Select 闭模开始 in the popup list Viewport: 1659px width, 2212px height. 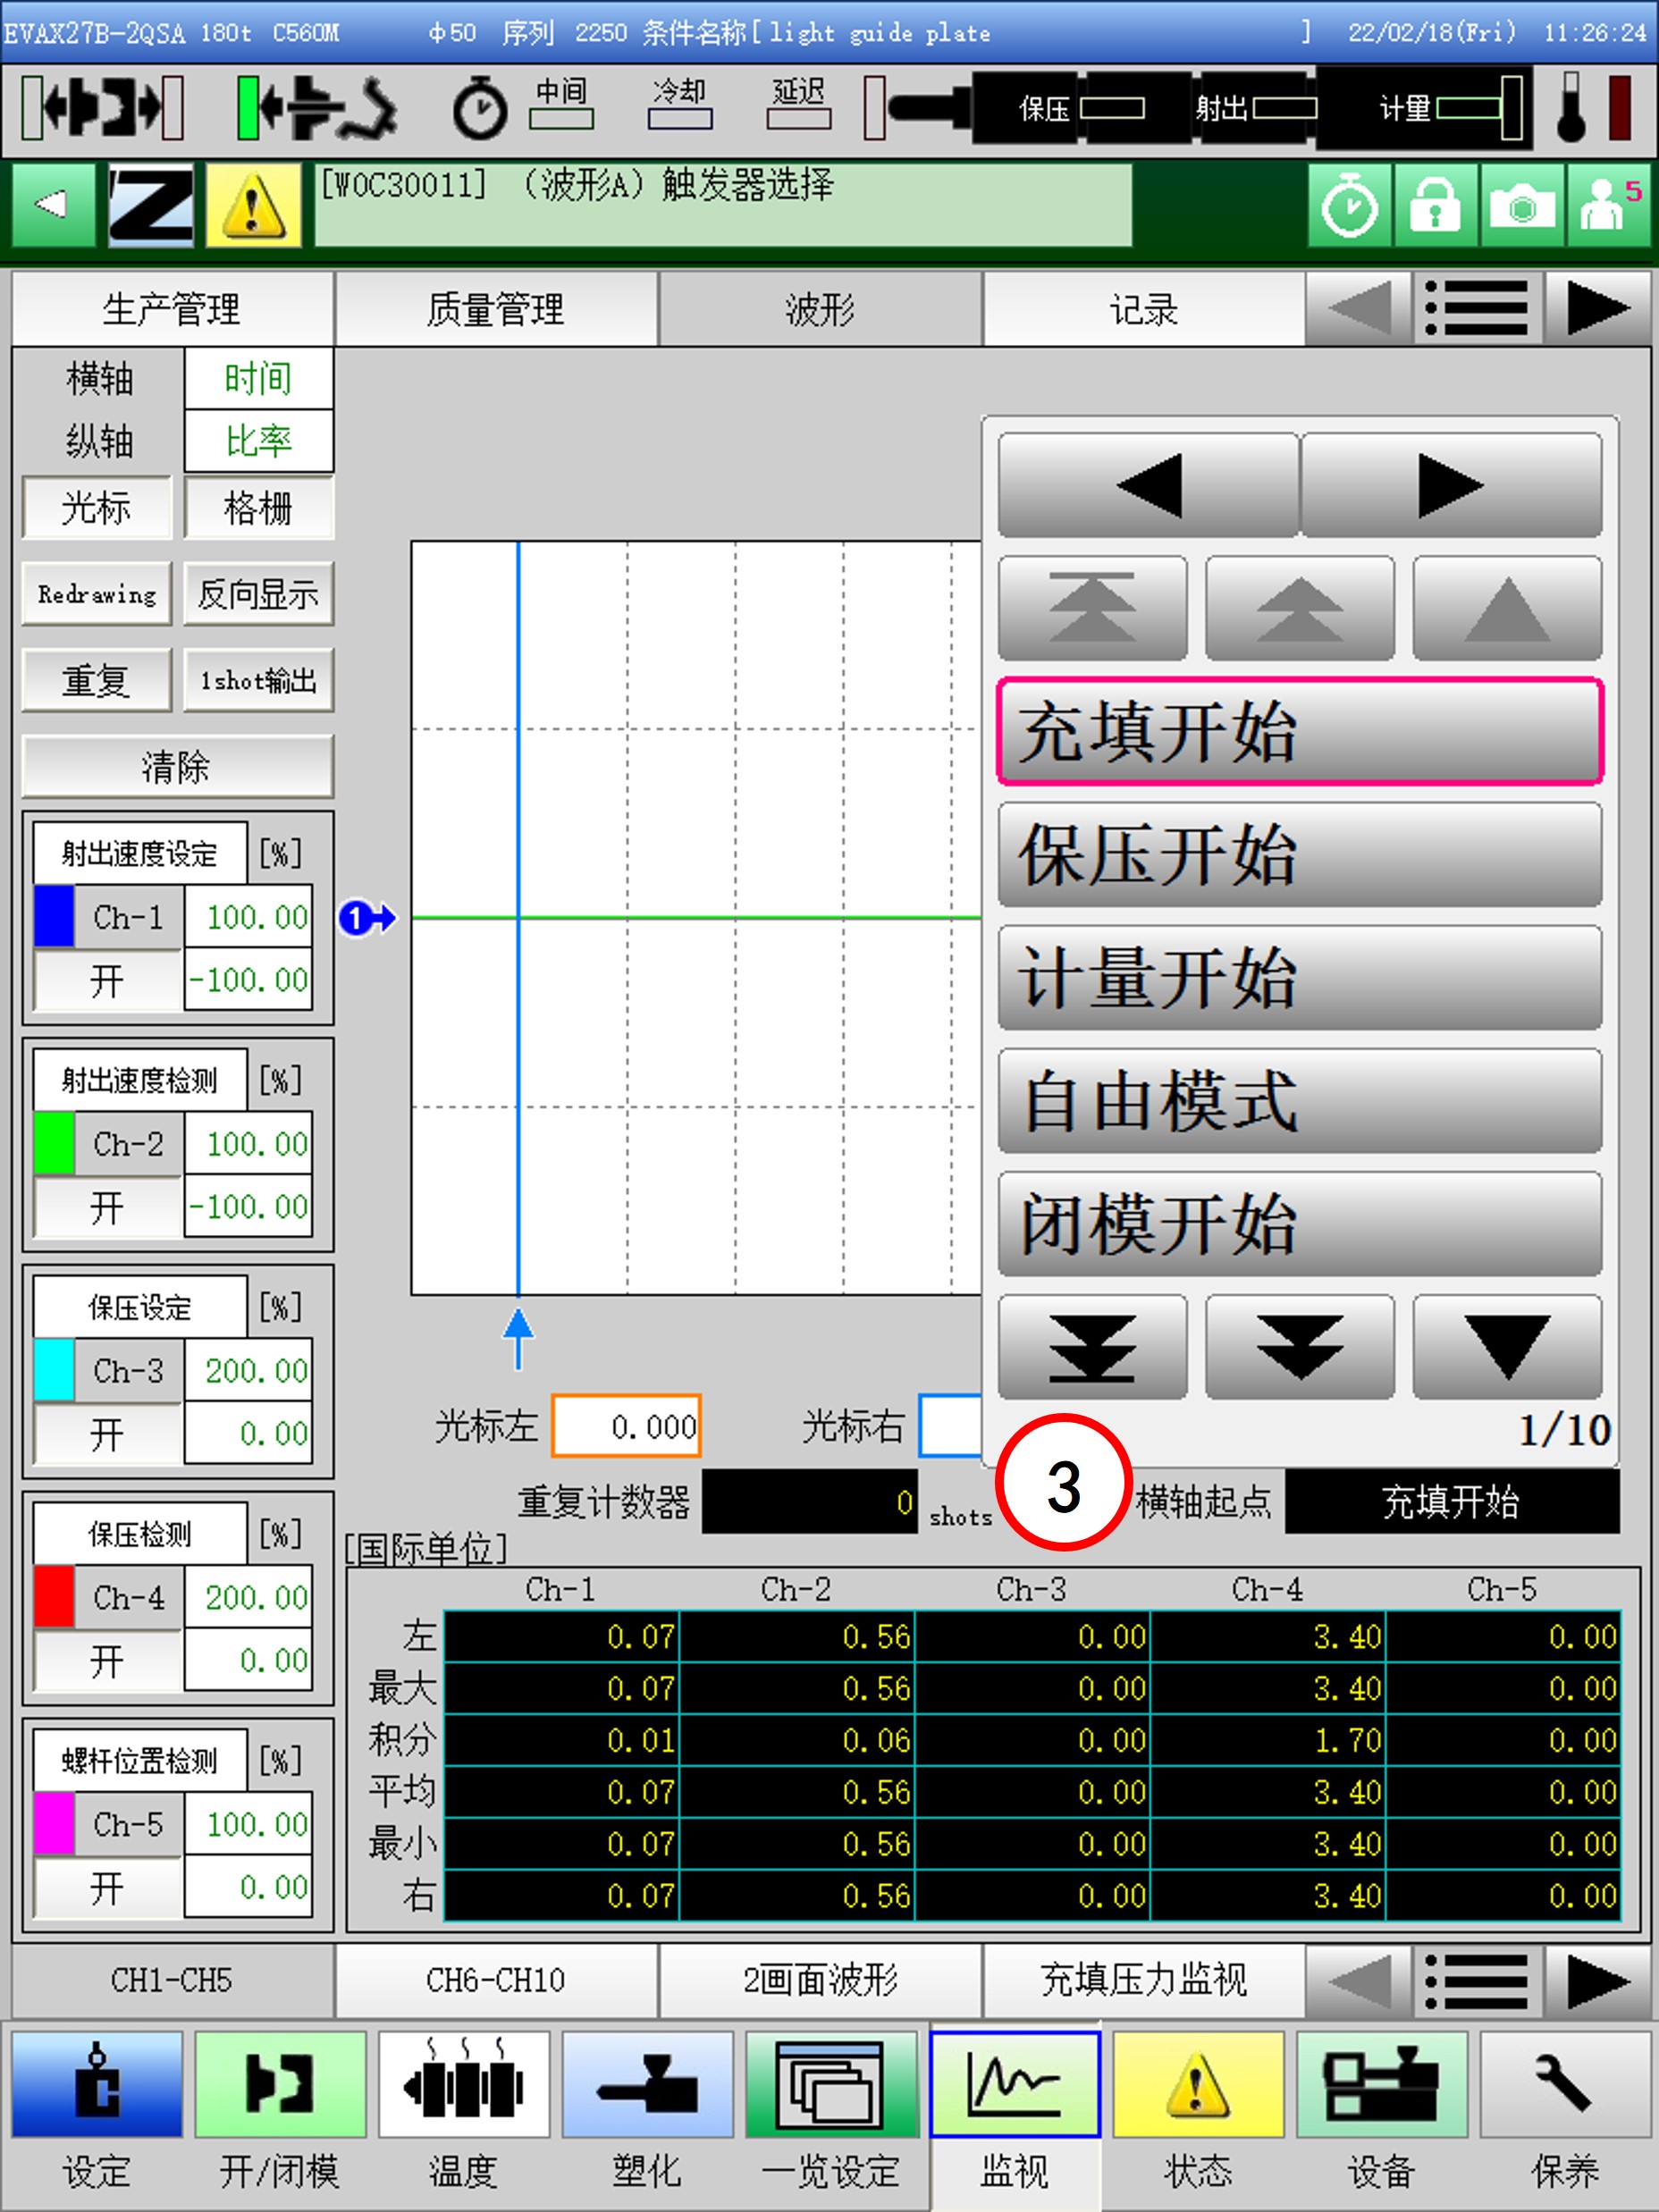[1300, 1224]
